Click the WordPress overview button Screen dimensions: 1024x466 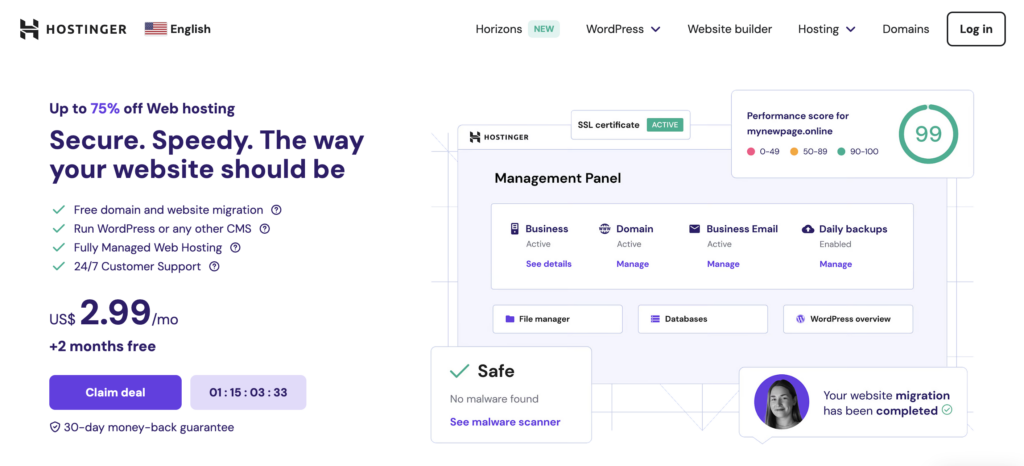[848, 319]
